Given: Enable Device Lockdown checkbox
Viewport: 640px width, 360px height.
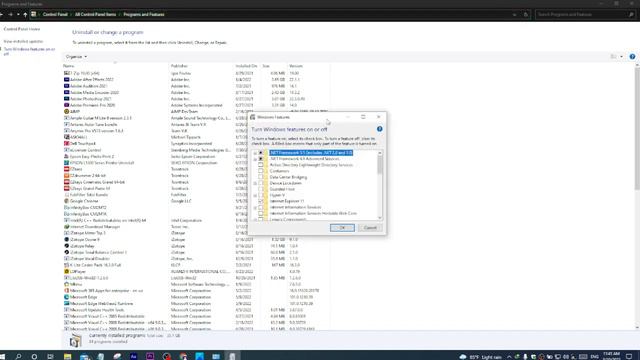Looking at the screenshot, I should pyautogui.click(x=261, y=183).
